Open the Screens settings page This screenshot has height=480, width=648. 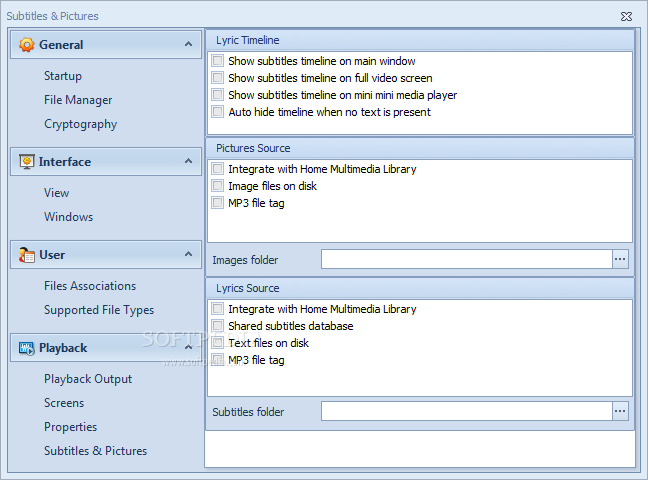64,403
